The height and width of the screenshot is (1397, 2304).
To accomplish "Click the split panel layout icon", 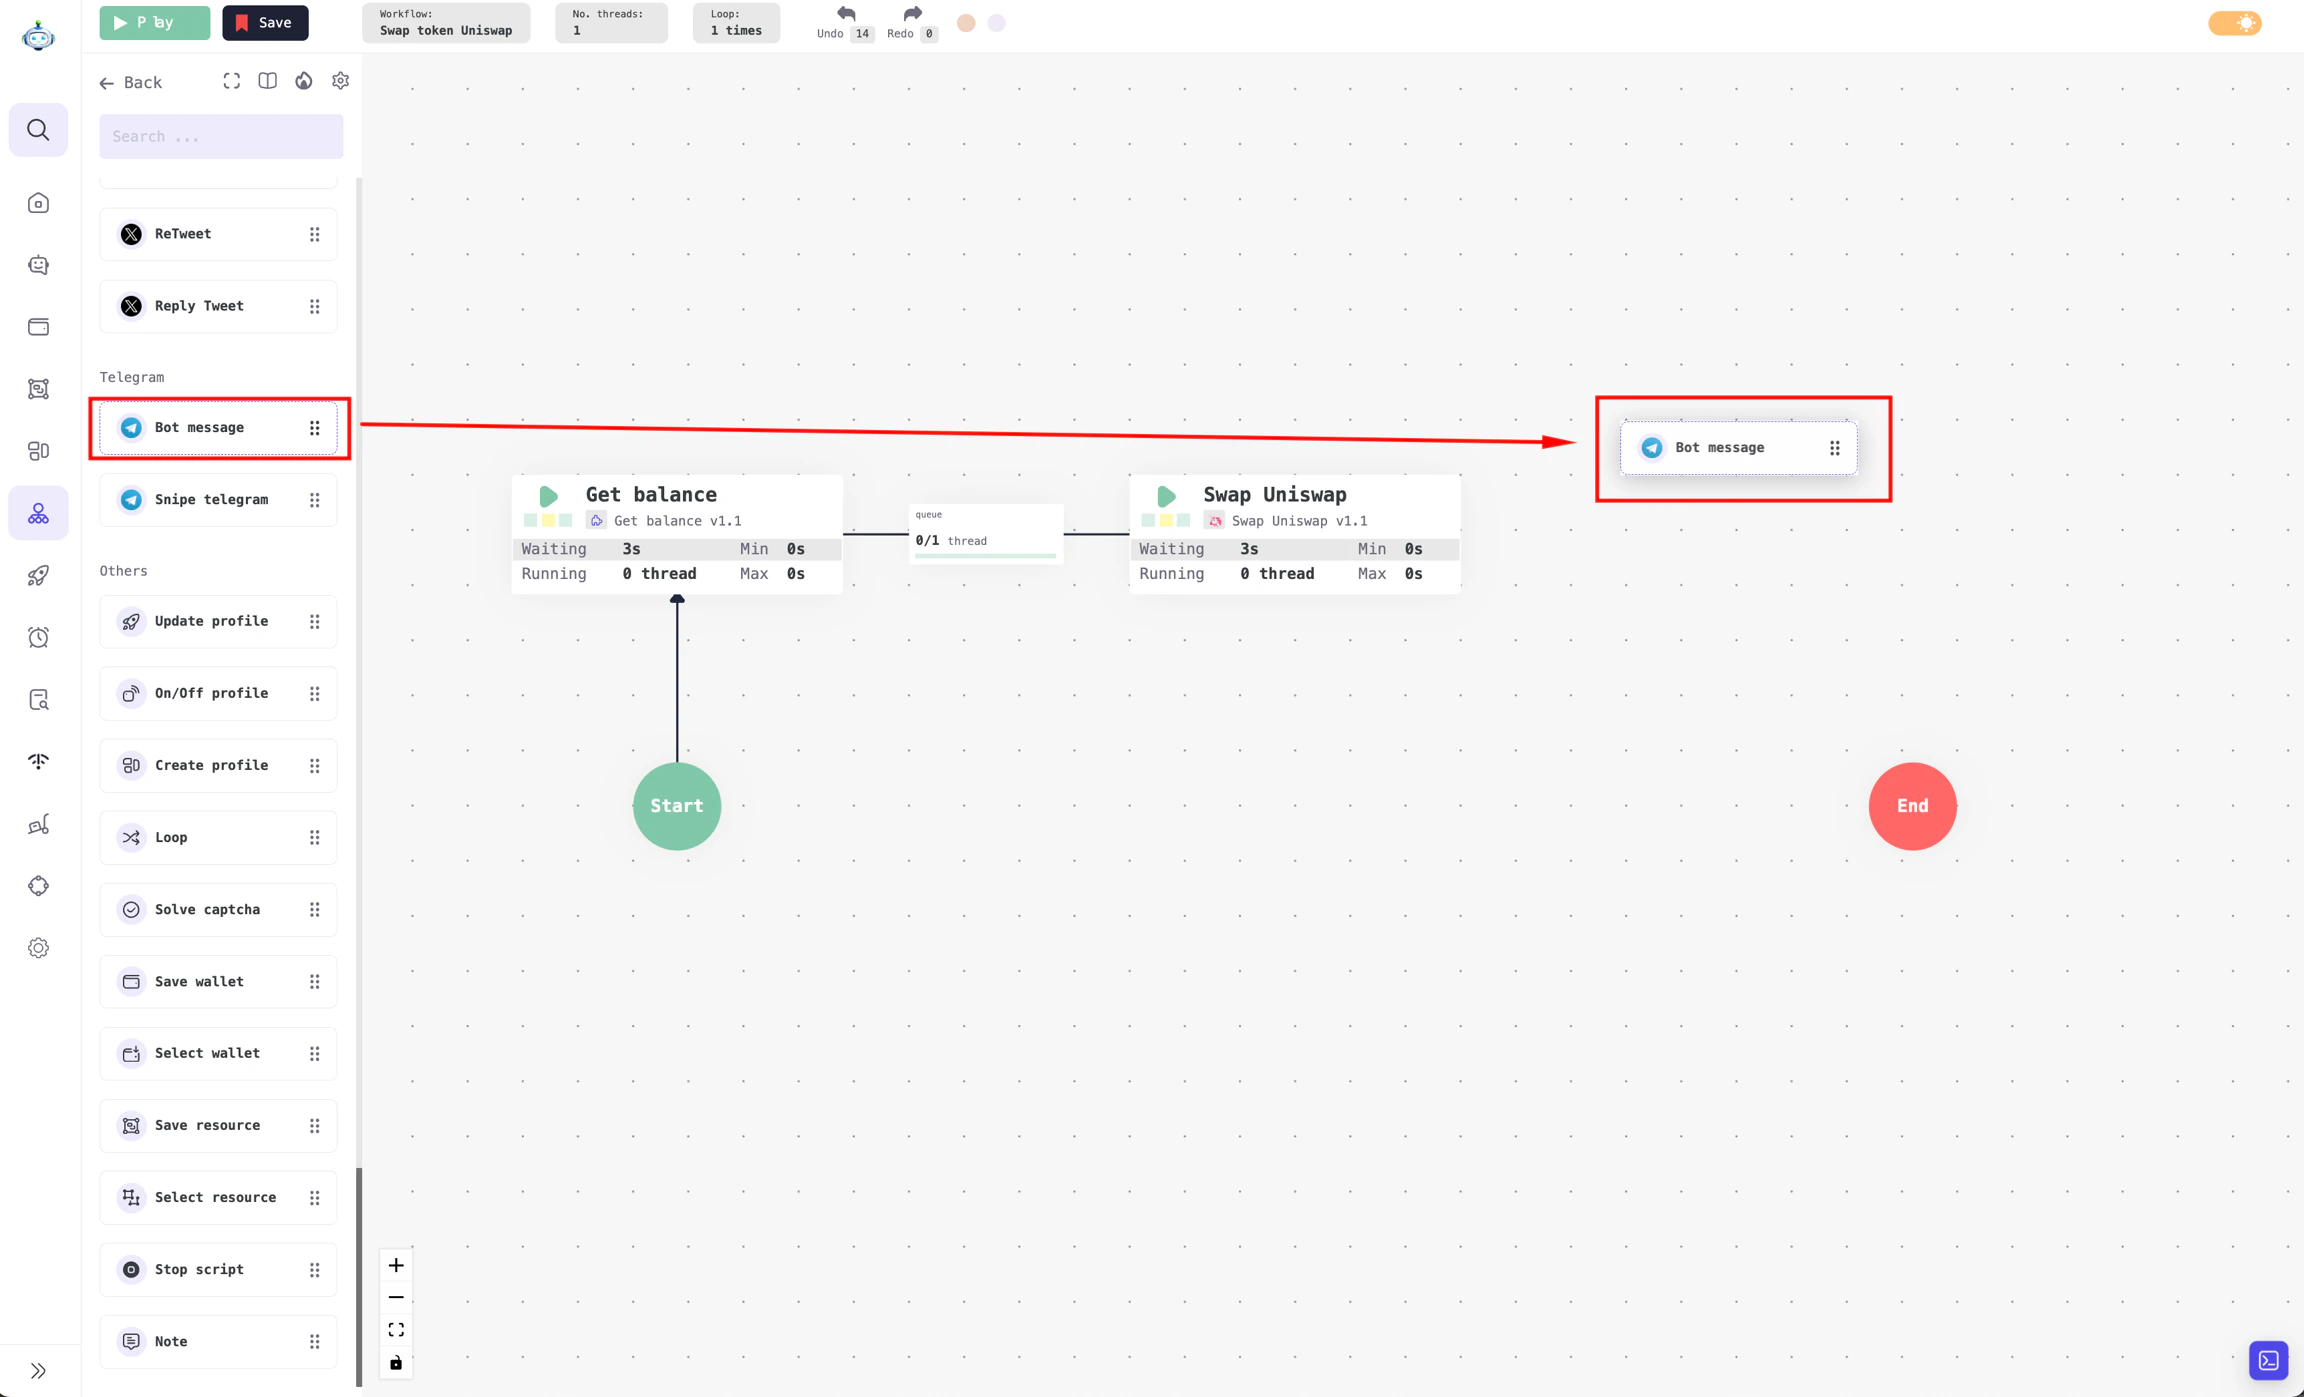I will (268, 81).
